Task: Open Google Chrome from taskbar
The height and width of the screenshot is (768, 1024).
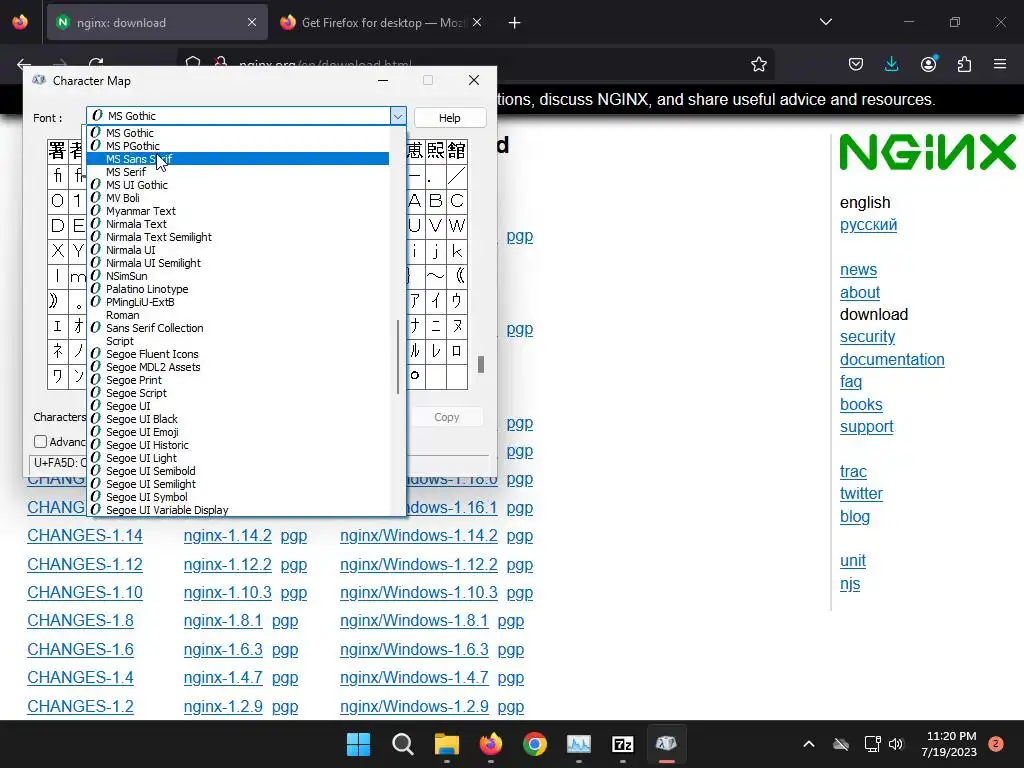Action: tap(535, 744)
